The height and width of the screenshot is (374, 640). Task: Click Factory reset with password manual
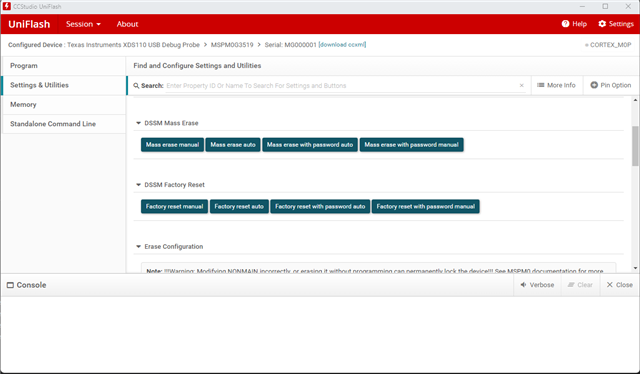pyautogui.click(x=425, y=207)
